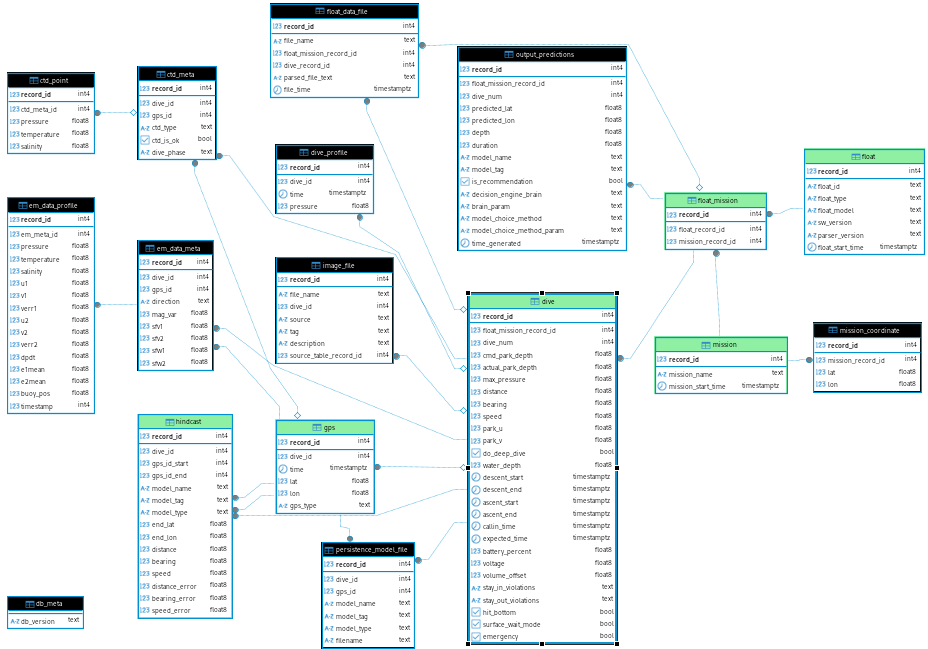Viewport: 928px width, 649px height.
Task: Select the dive table title bar
Action: point(542,302)
